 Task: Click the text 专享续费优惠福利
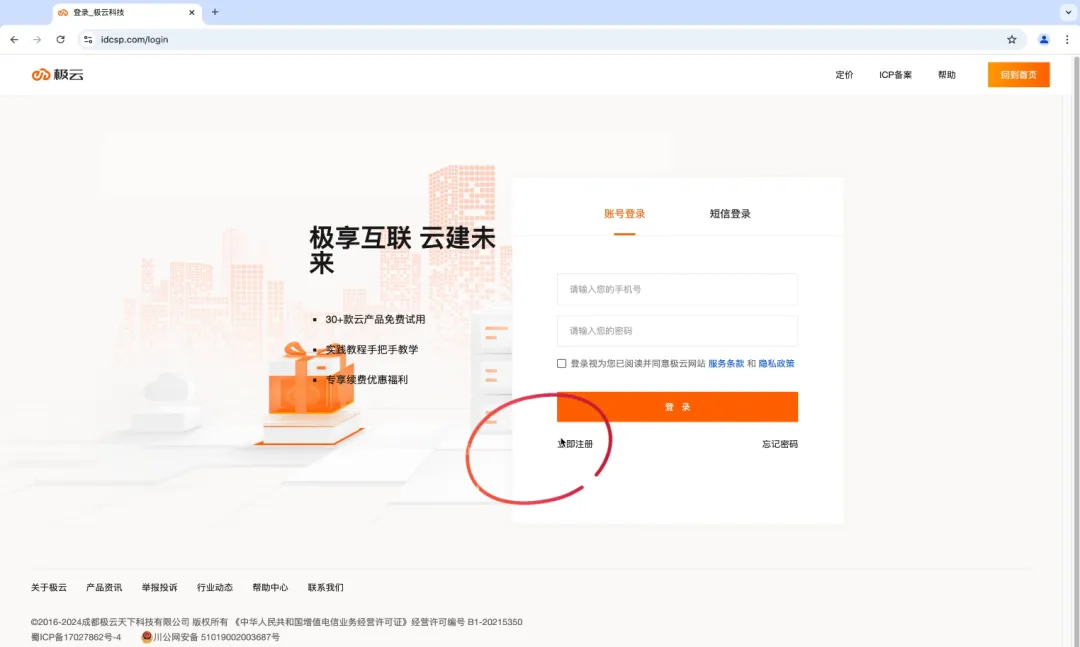[x=366, y=380]
